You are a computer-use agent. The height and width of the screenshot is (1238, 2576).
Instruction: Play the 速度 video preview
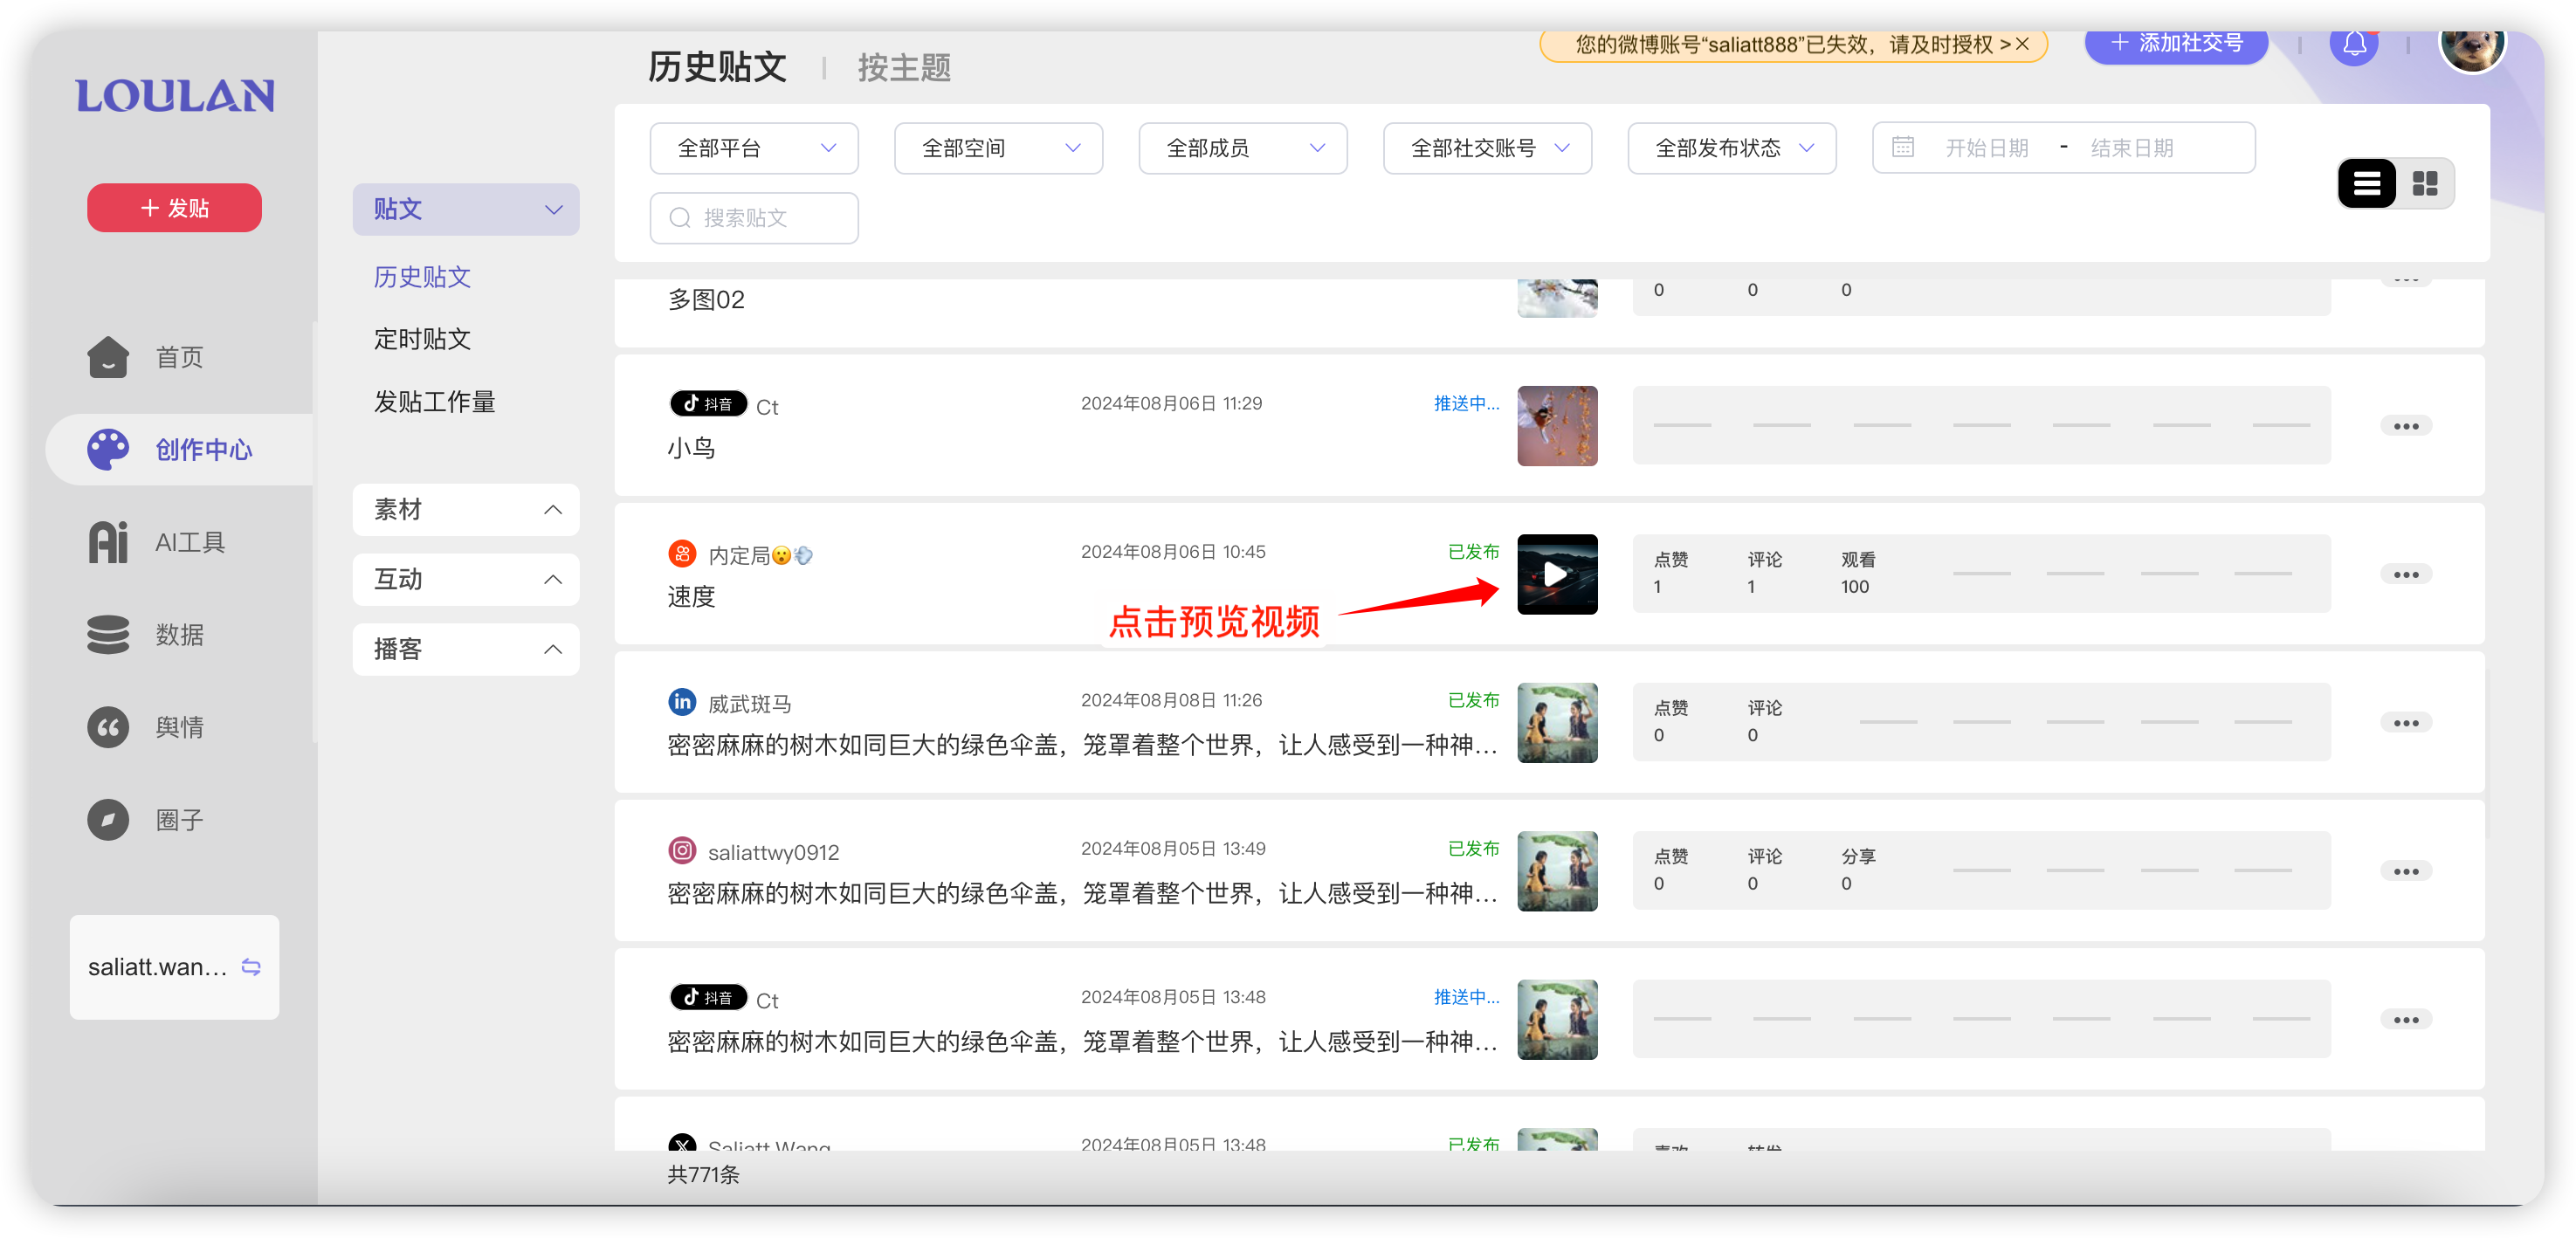tap(1557, 574)
